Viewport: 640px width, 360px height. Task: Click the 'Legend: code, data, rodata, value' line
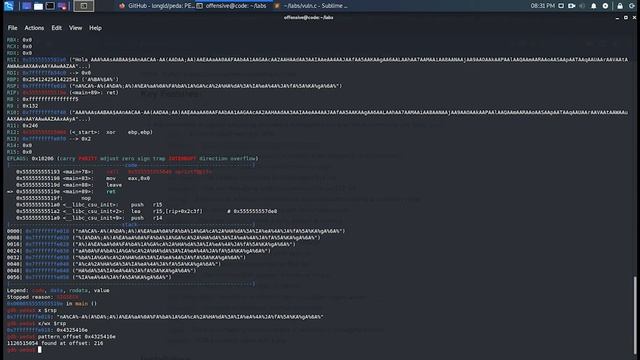click(58, 290)
